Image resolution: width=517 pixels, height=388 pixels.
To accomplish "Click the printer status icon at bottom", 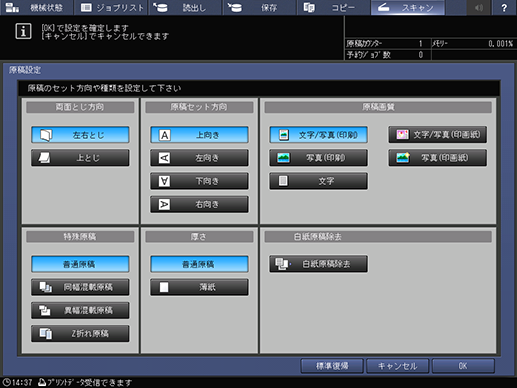I will [x=42, y=382].
